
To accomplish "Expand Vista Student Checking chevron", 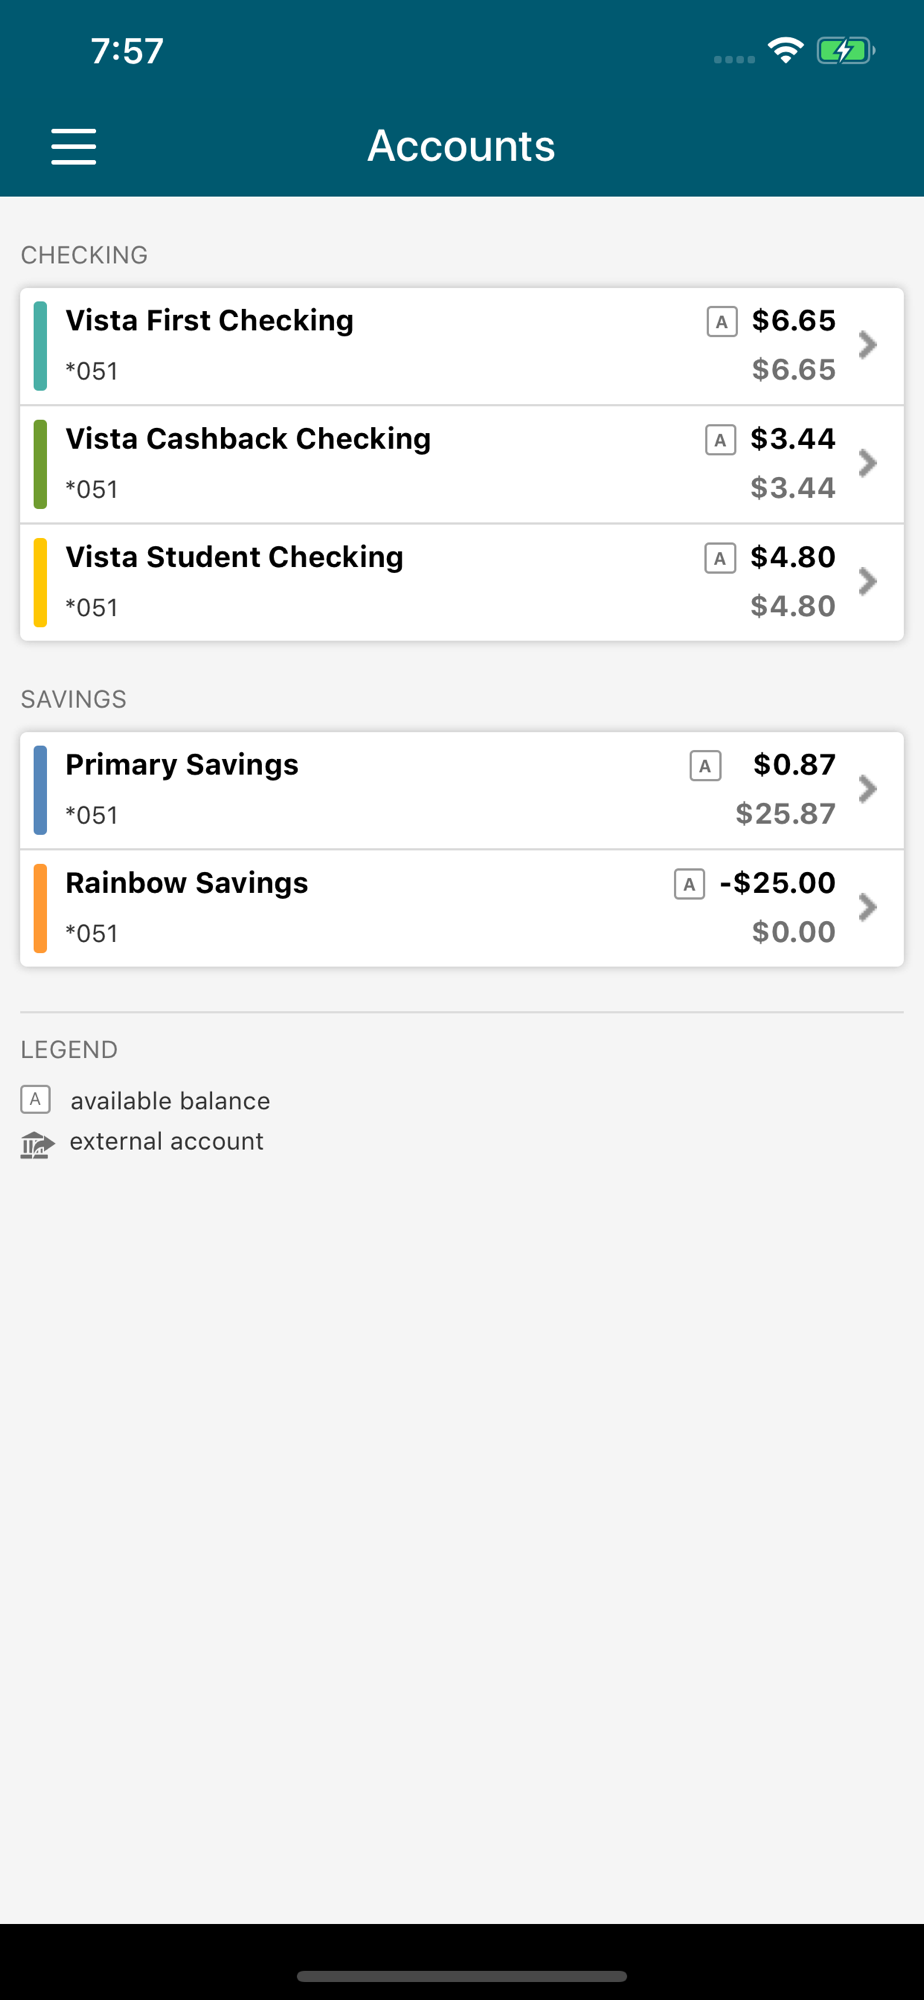I will point(868,581).
